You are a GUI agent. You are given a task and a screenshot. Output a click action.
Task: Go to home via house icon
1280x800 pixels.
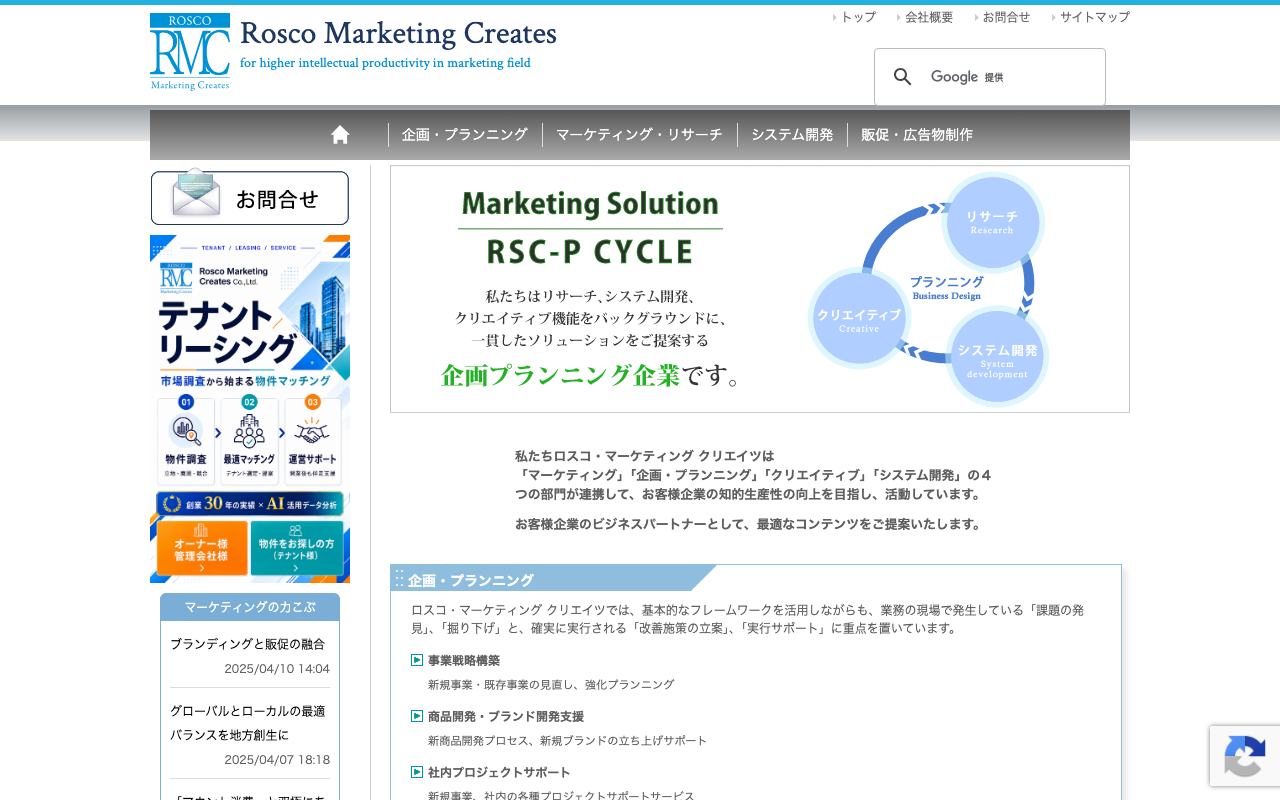pyautogui.click(x=340, y=135)
